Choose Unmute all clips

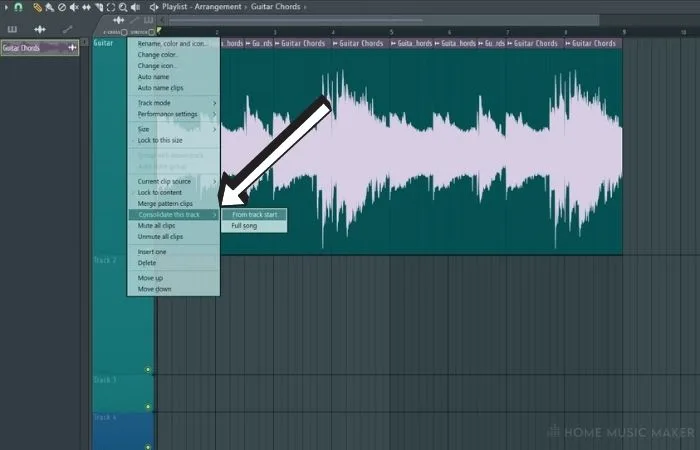click(172, 237)
